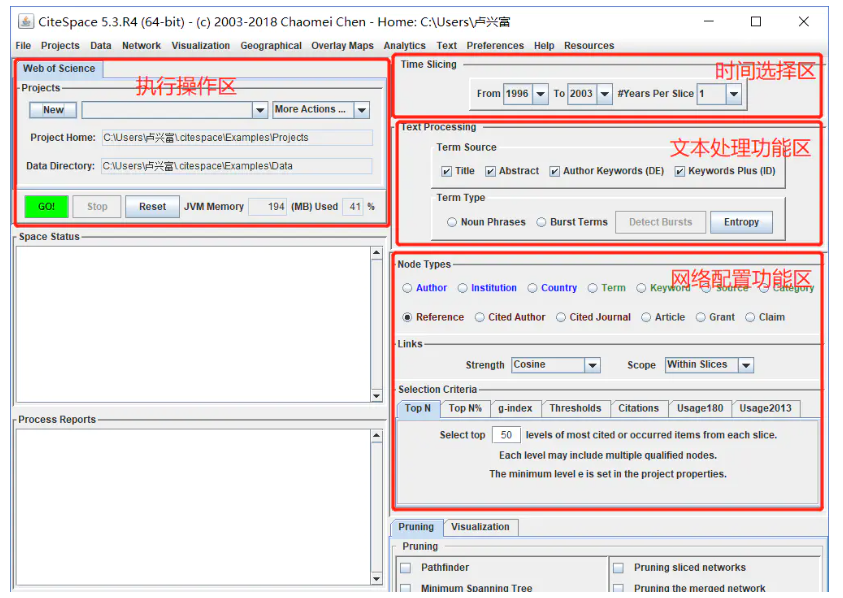Expand the project selection dropdown
The image size is (843, 598).
pos(260,110)
